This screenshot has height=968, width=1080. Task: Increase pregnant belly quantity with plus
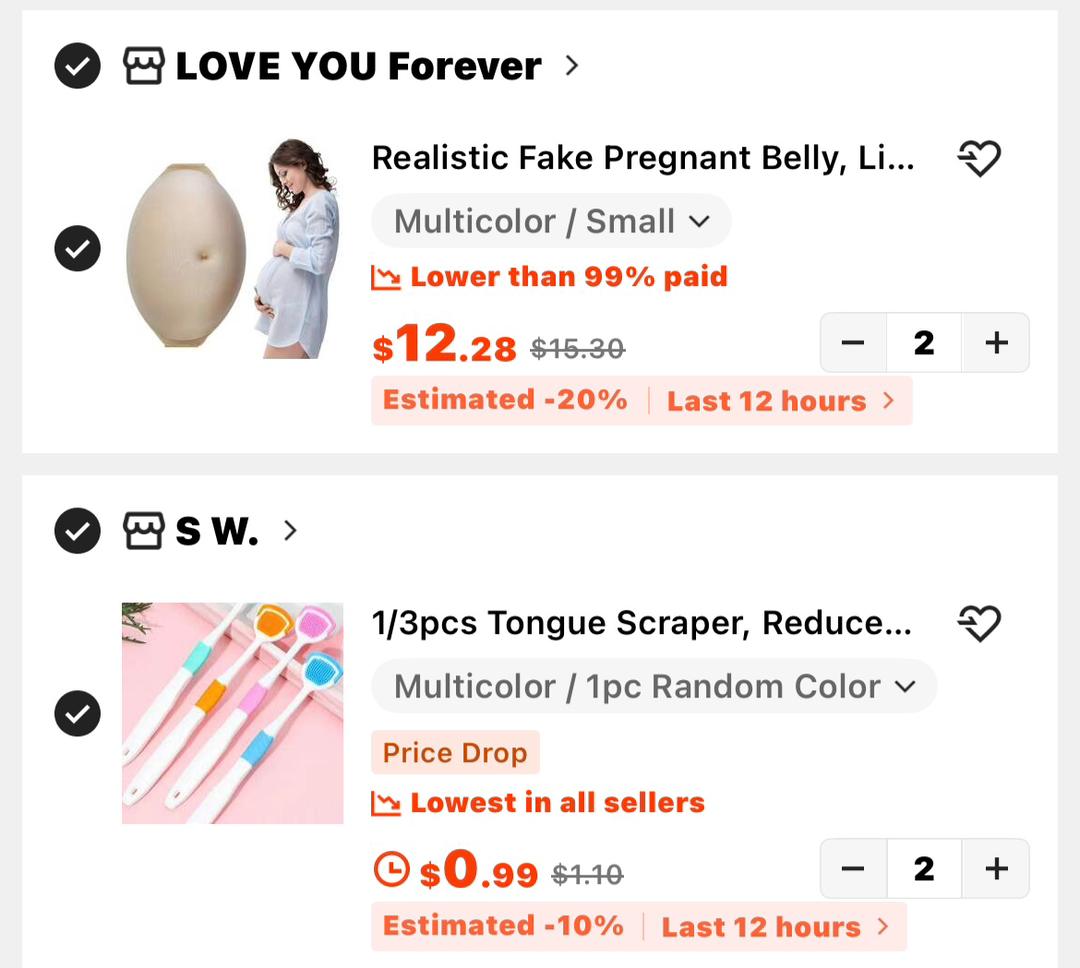pos(996,342)
